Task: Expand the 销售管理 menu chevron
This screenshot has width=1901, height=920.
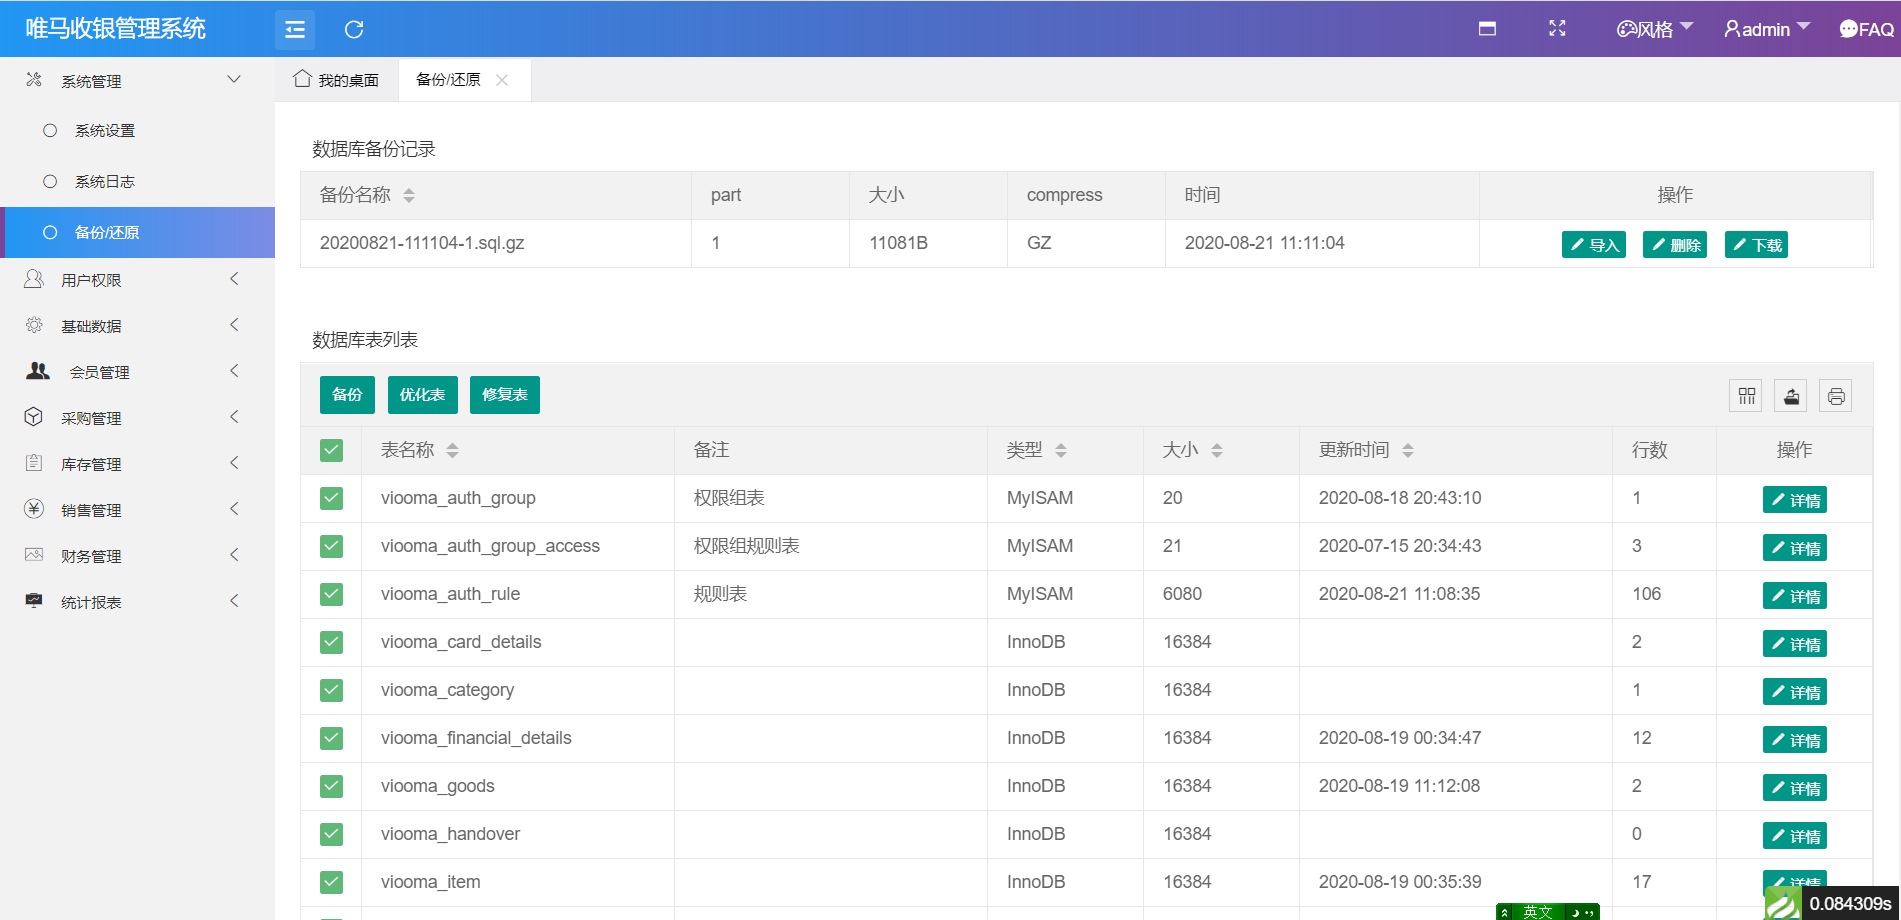Action: (234, 509)
